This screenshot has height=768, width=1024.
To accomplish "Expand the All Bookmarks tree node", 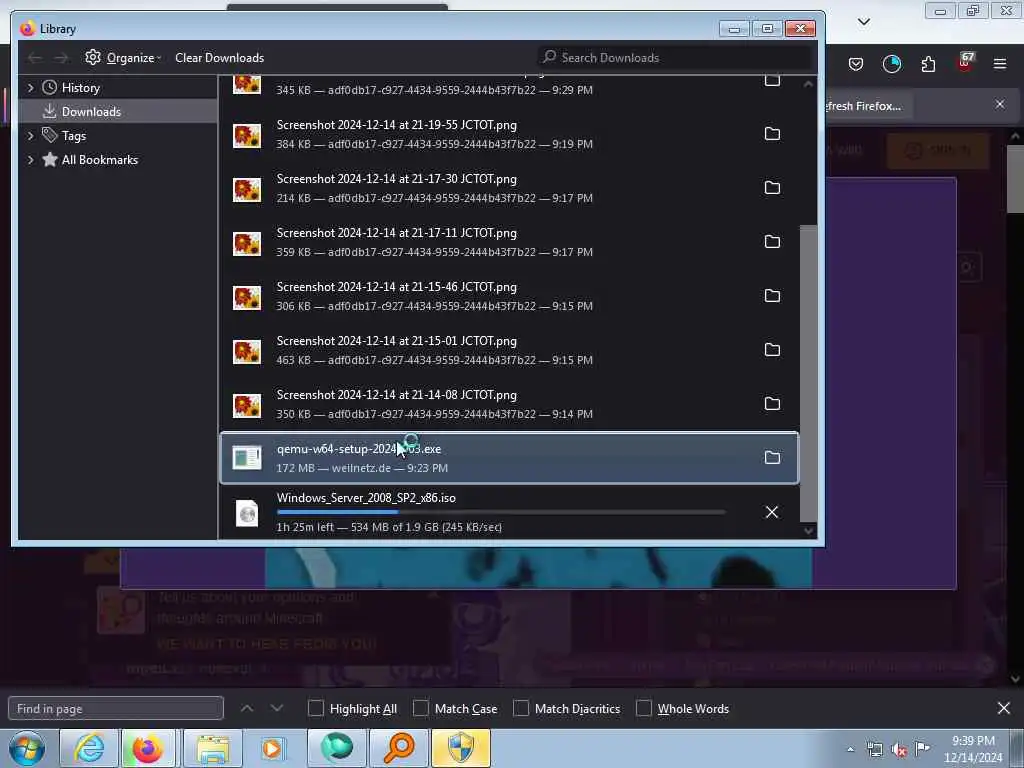I will 30,160.
